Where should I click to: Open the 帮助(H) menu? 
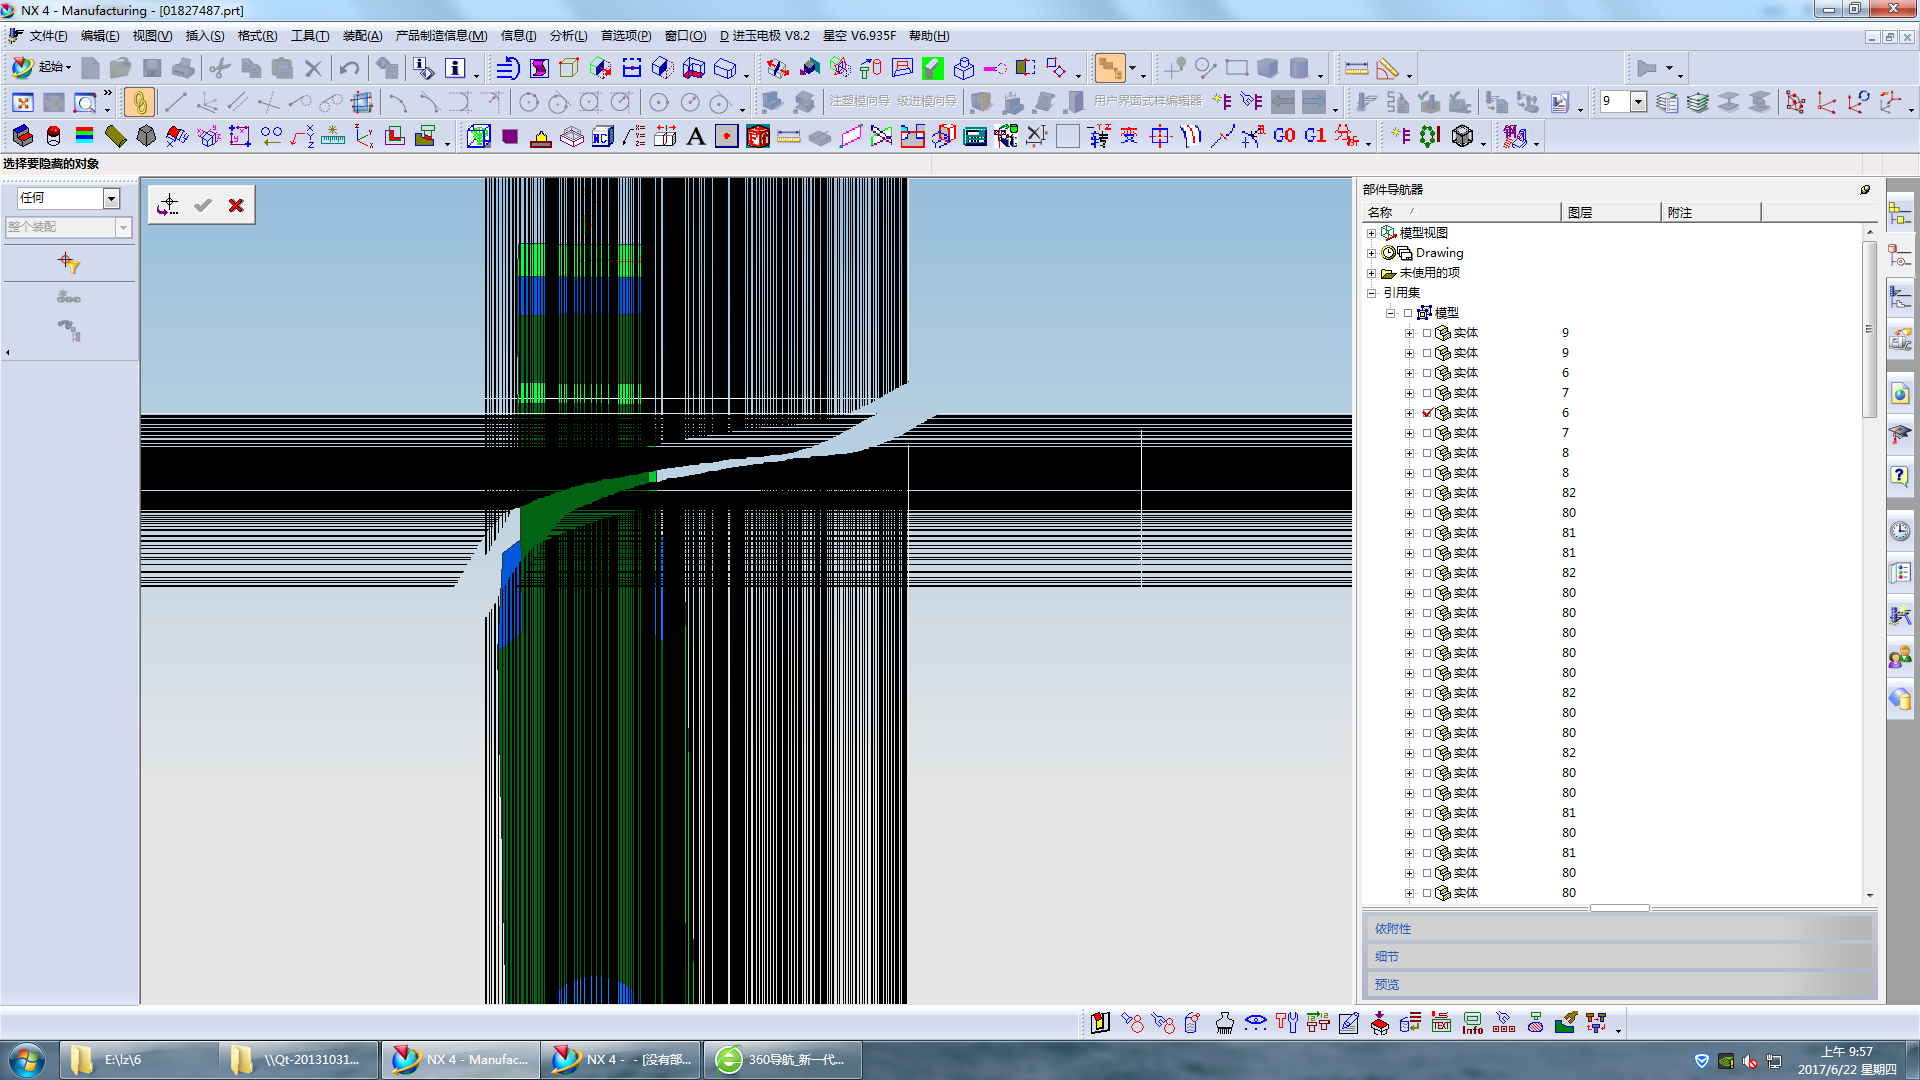pyautogui.click(x=929, y=36)
